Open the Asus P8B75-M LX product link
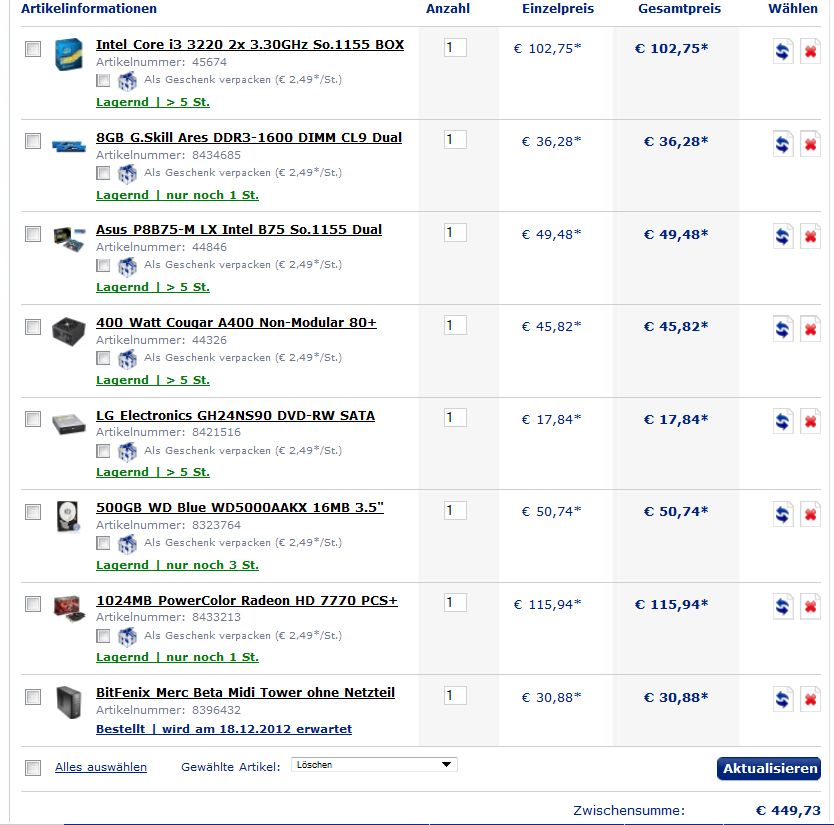 (239, 230)
